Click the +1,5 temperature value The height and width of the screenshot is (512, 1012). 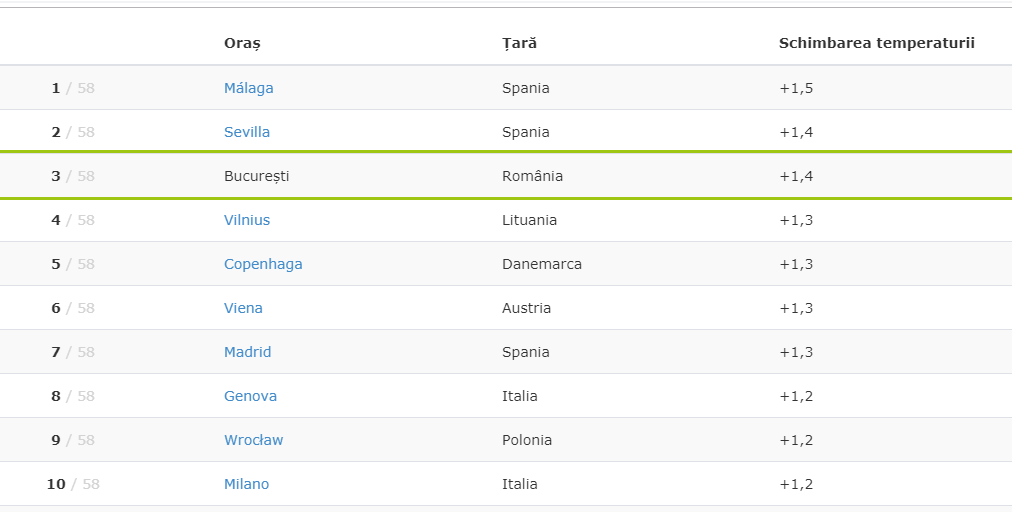796,88
